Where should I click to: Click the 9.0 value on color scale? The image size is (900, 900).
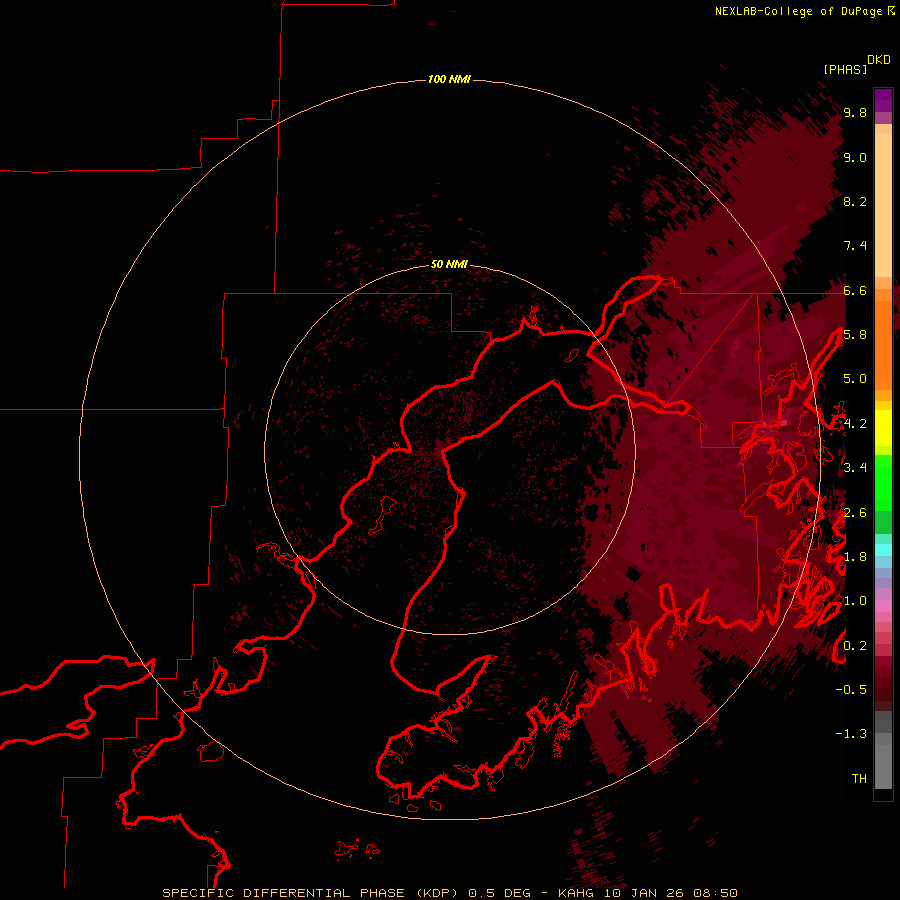tap(855, 157)
